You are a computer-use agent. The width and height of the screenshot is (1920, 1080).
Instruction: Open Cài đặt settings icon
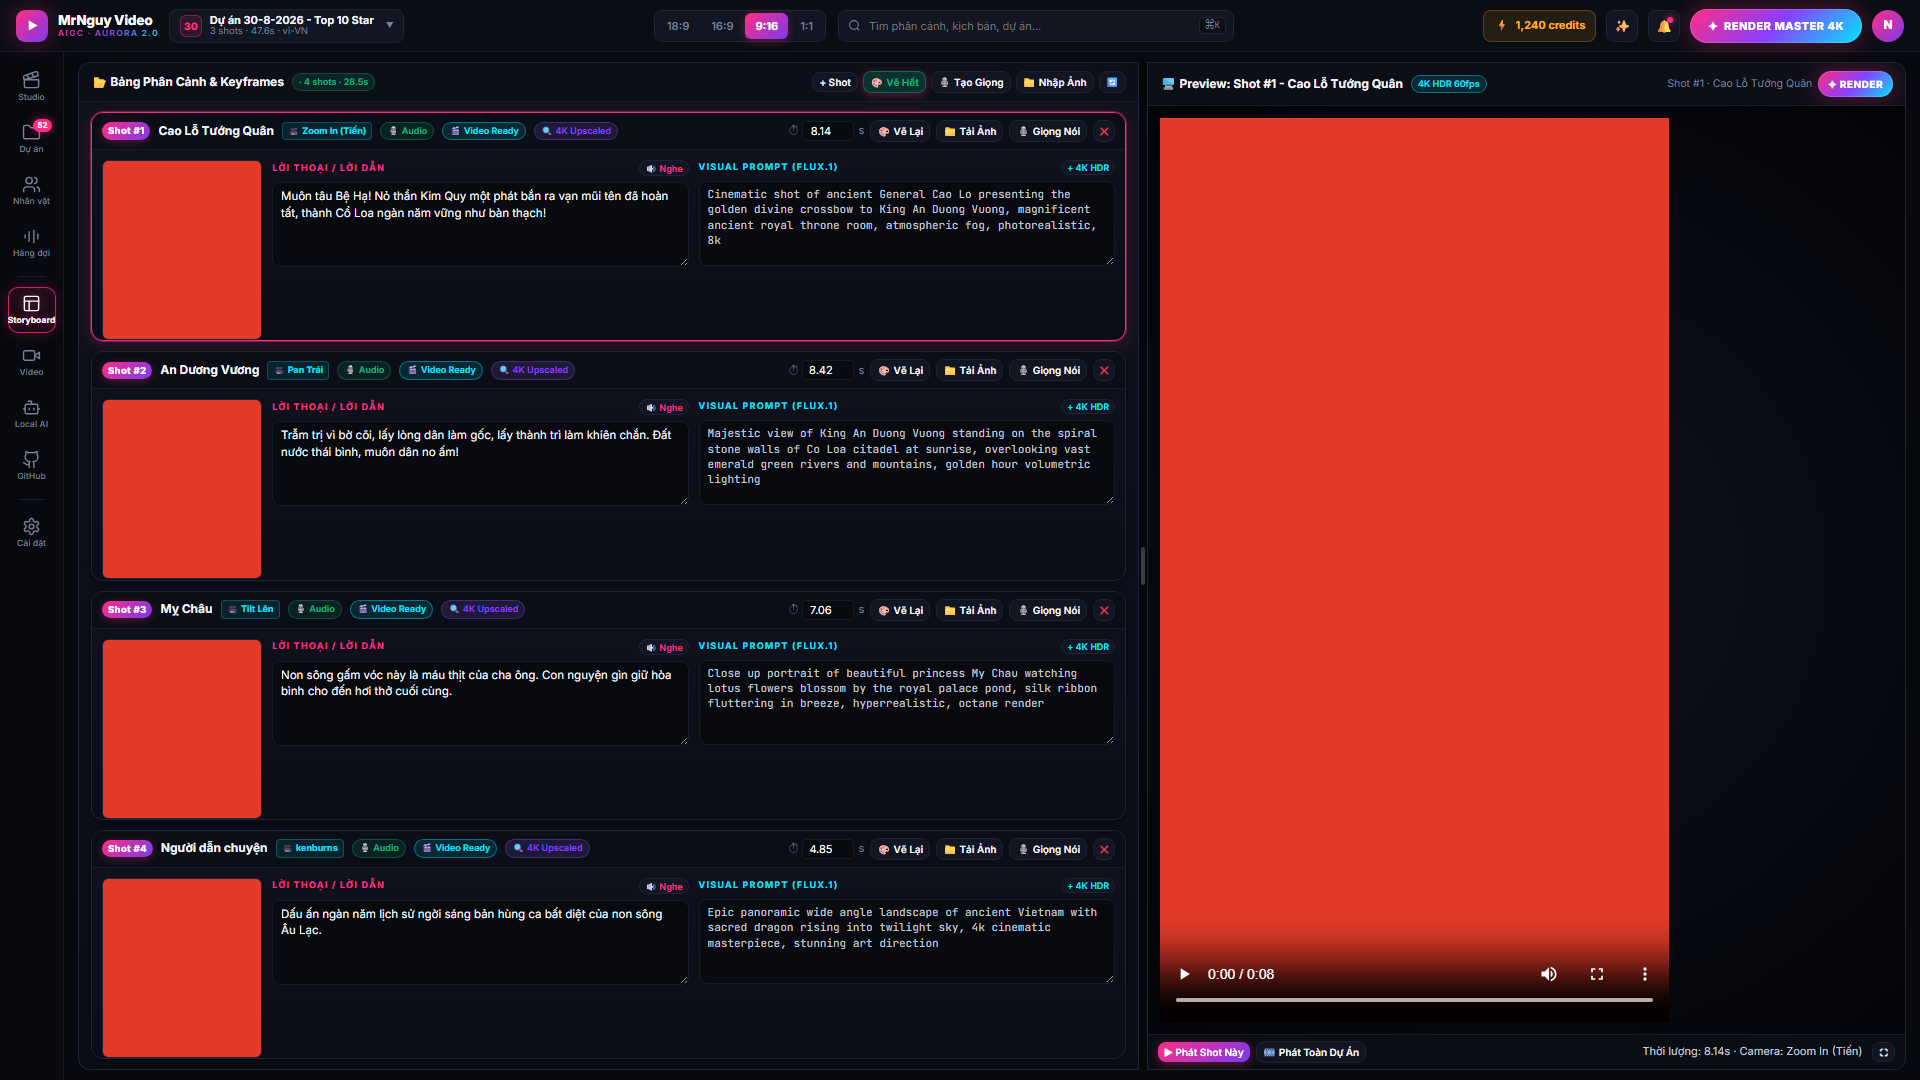tap(31, 532)
